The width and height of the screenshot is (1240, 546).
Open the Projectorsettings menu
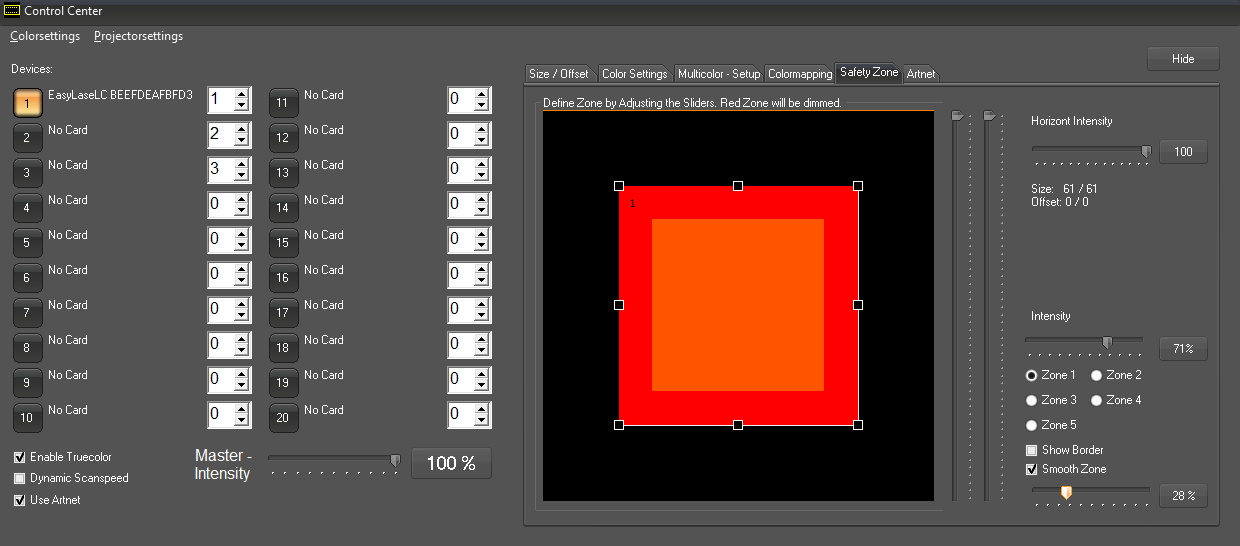pos(138,36)
